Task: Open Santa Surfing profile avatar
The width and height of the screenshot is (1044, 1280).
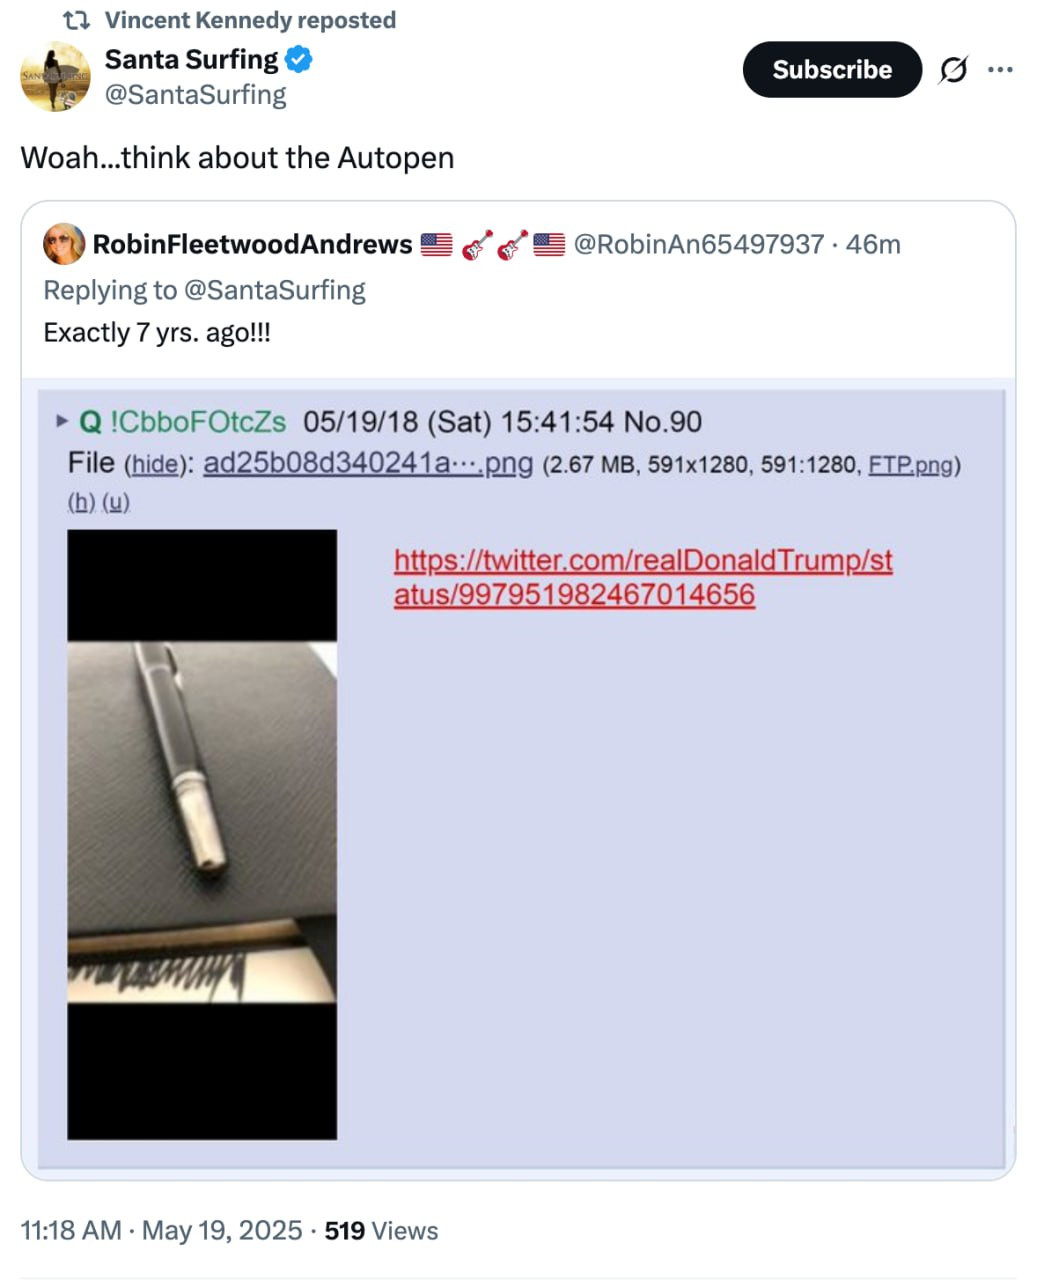Action: [x=55, y=76]
